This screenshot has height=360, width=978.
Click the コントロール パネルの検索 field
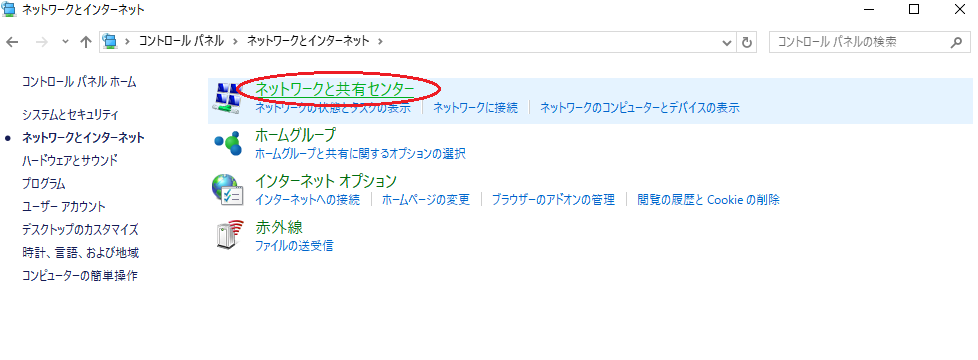pos(859,42)
